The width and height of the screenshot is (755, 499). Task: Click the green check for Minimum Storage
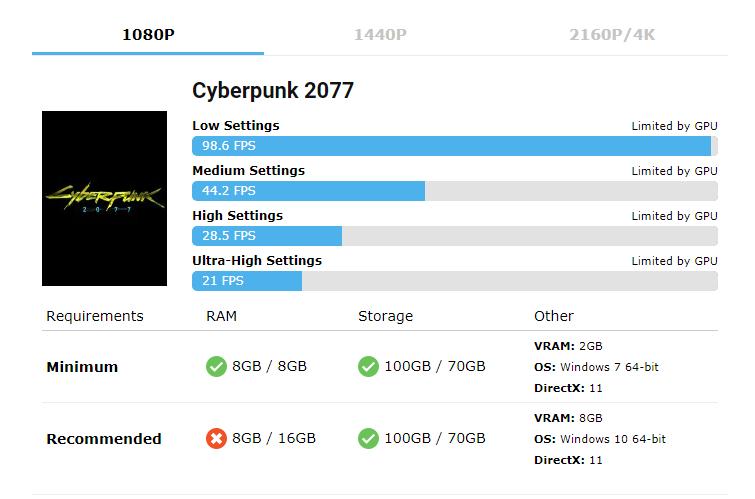click(x=368, y=367)
